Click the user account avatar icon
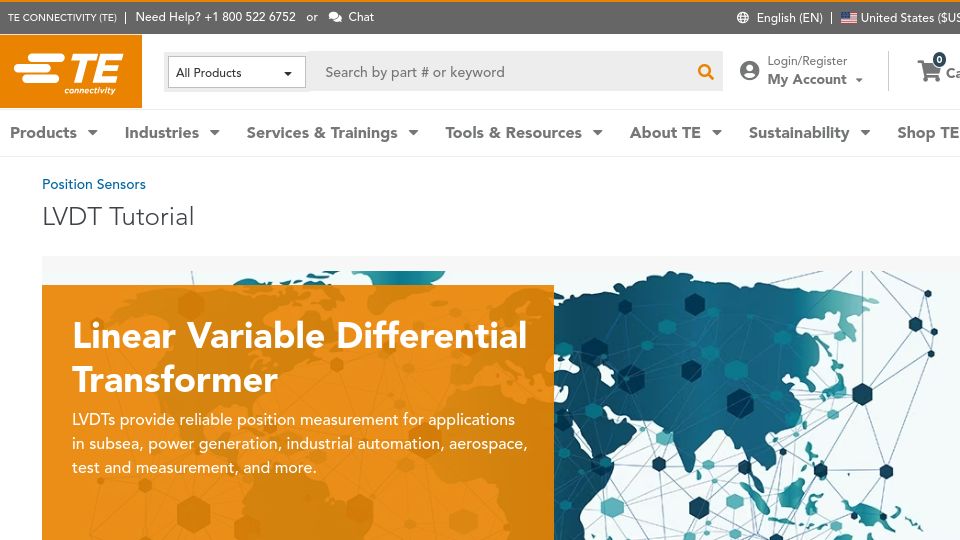Screen dimensions: 960x540 [749, 70]
